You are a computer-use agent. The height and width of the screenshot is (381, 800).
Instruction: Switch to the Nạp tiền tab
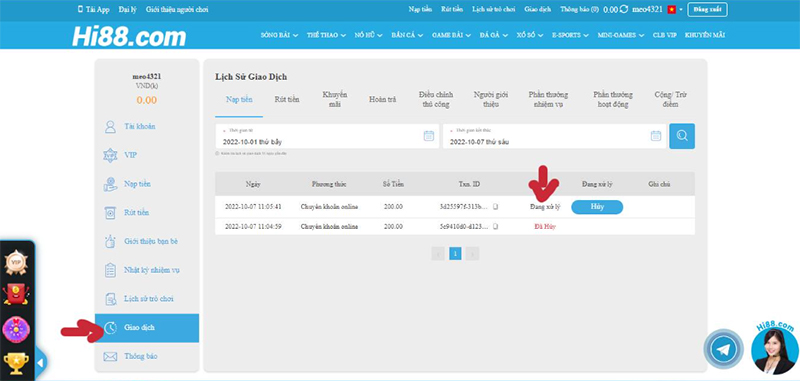pyautogui.click(x=239, y=99)
